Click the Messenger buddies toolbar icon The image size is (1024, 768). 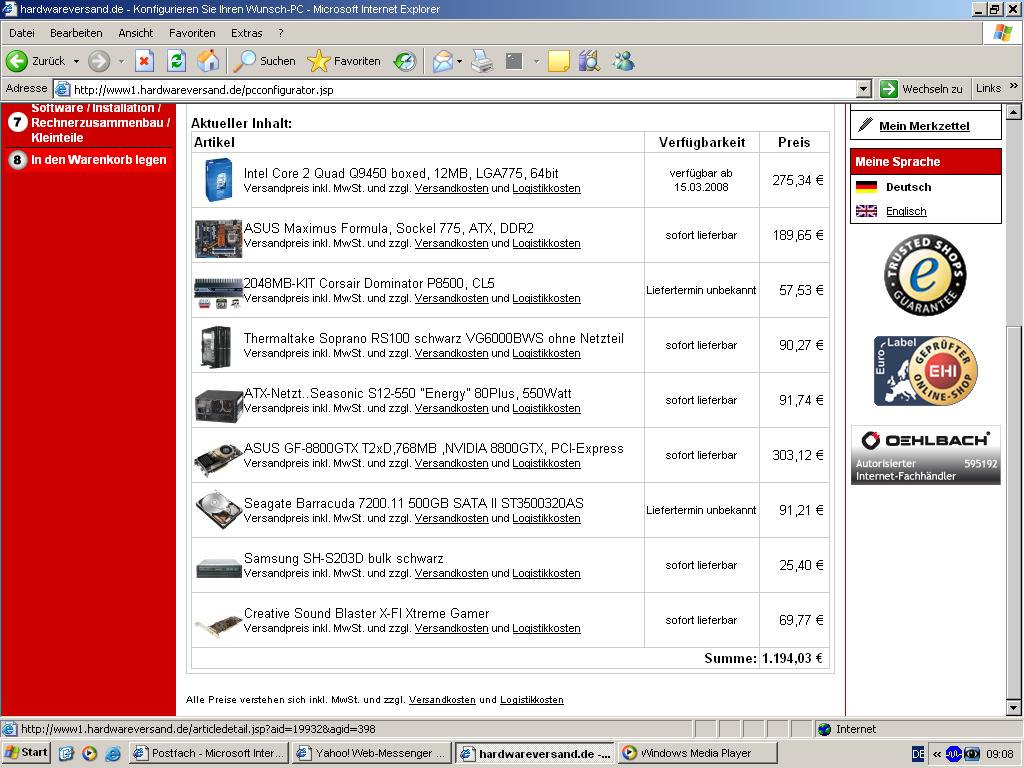tap(623, 61)
